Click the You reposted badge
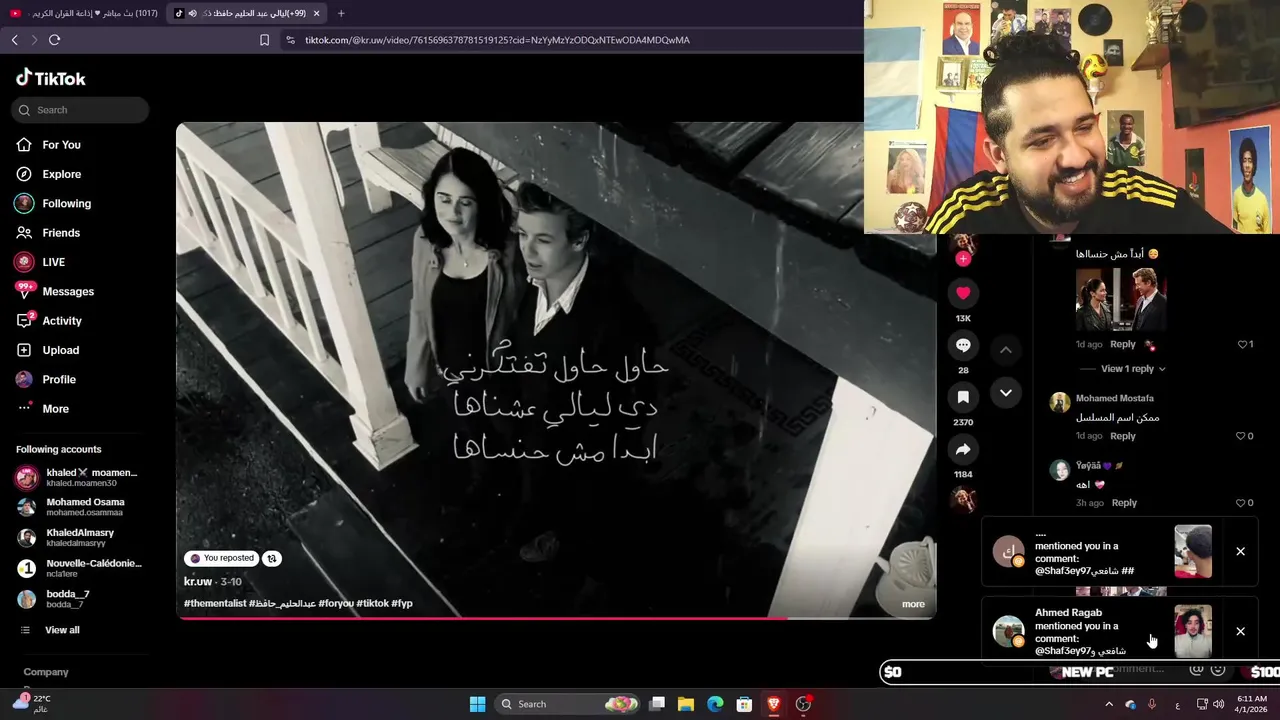Screen dimensions: 1280x720 pyautogui.click(x=222, y=559)
